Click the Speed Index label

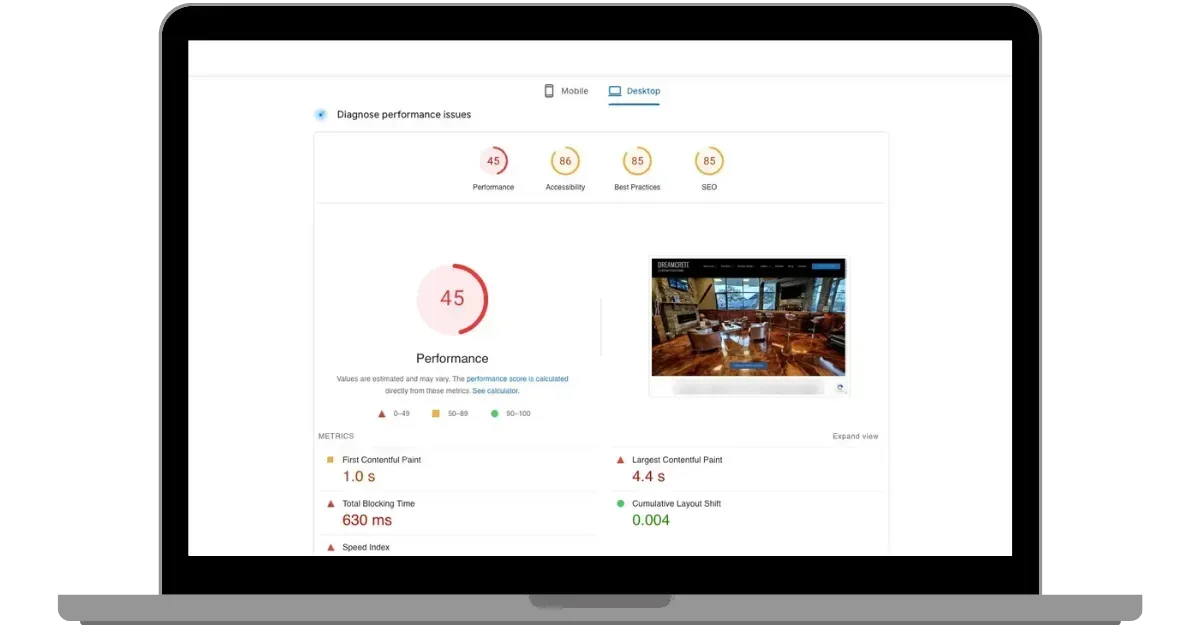(x=366, y=548)
